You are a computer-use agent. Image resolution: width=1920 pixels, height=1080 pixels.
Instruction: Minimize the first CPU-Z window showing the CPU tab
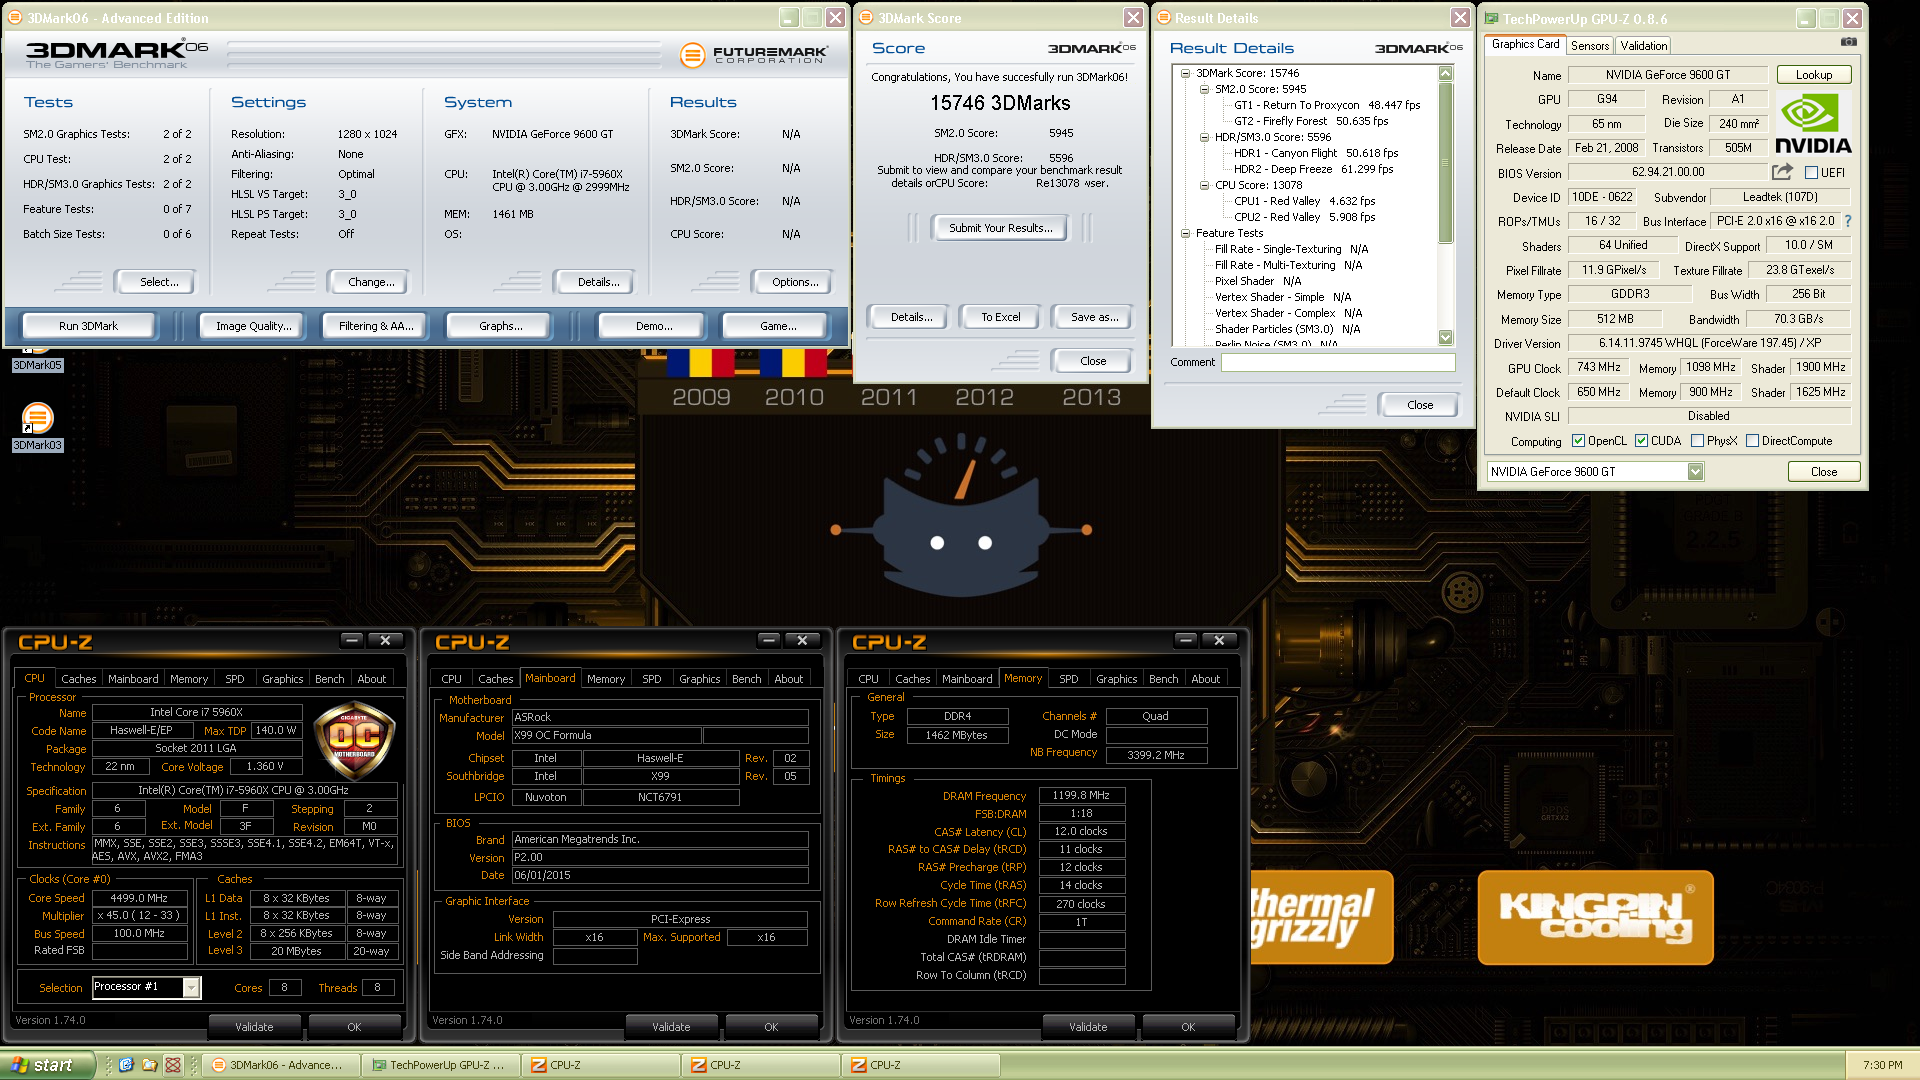pos(351,640)
